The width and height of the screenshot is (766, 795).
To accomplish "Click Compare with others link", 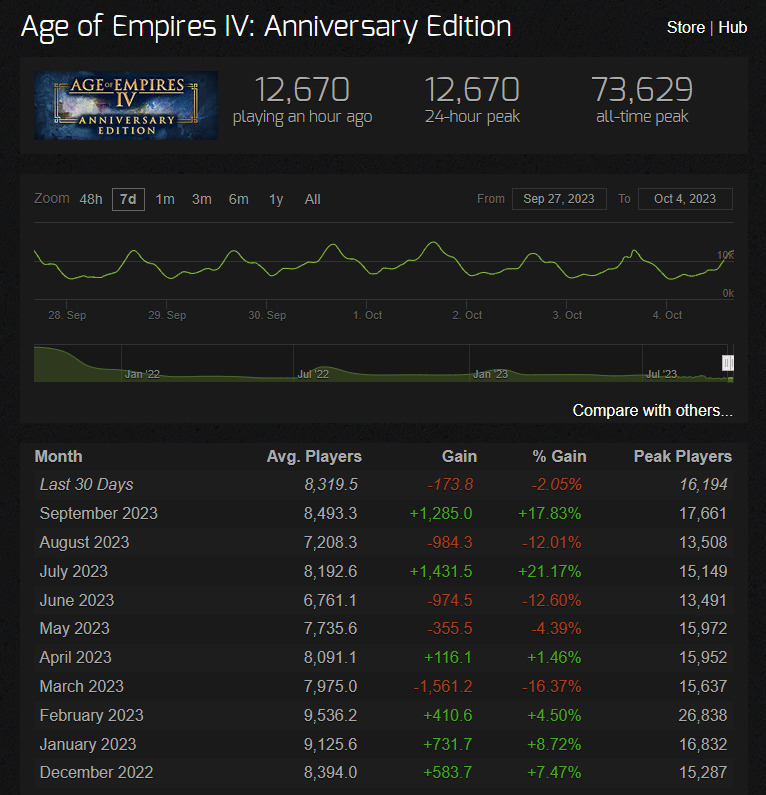I will [x=652, y=410].
